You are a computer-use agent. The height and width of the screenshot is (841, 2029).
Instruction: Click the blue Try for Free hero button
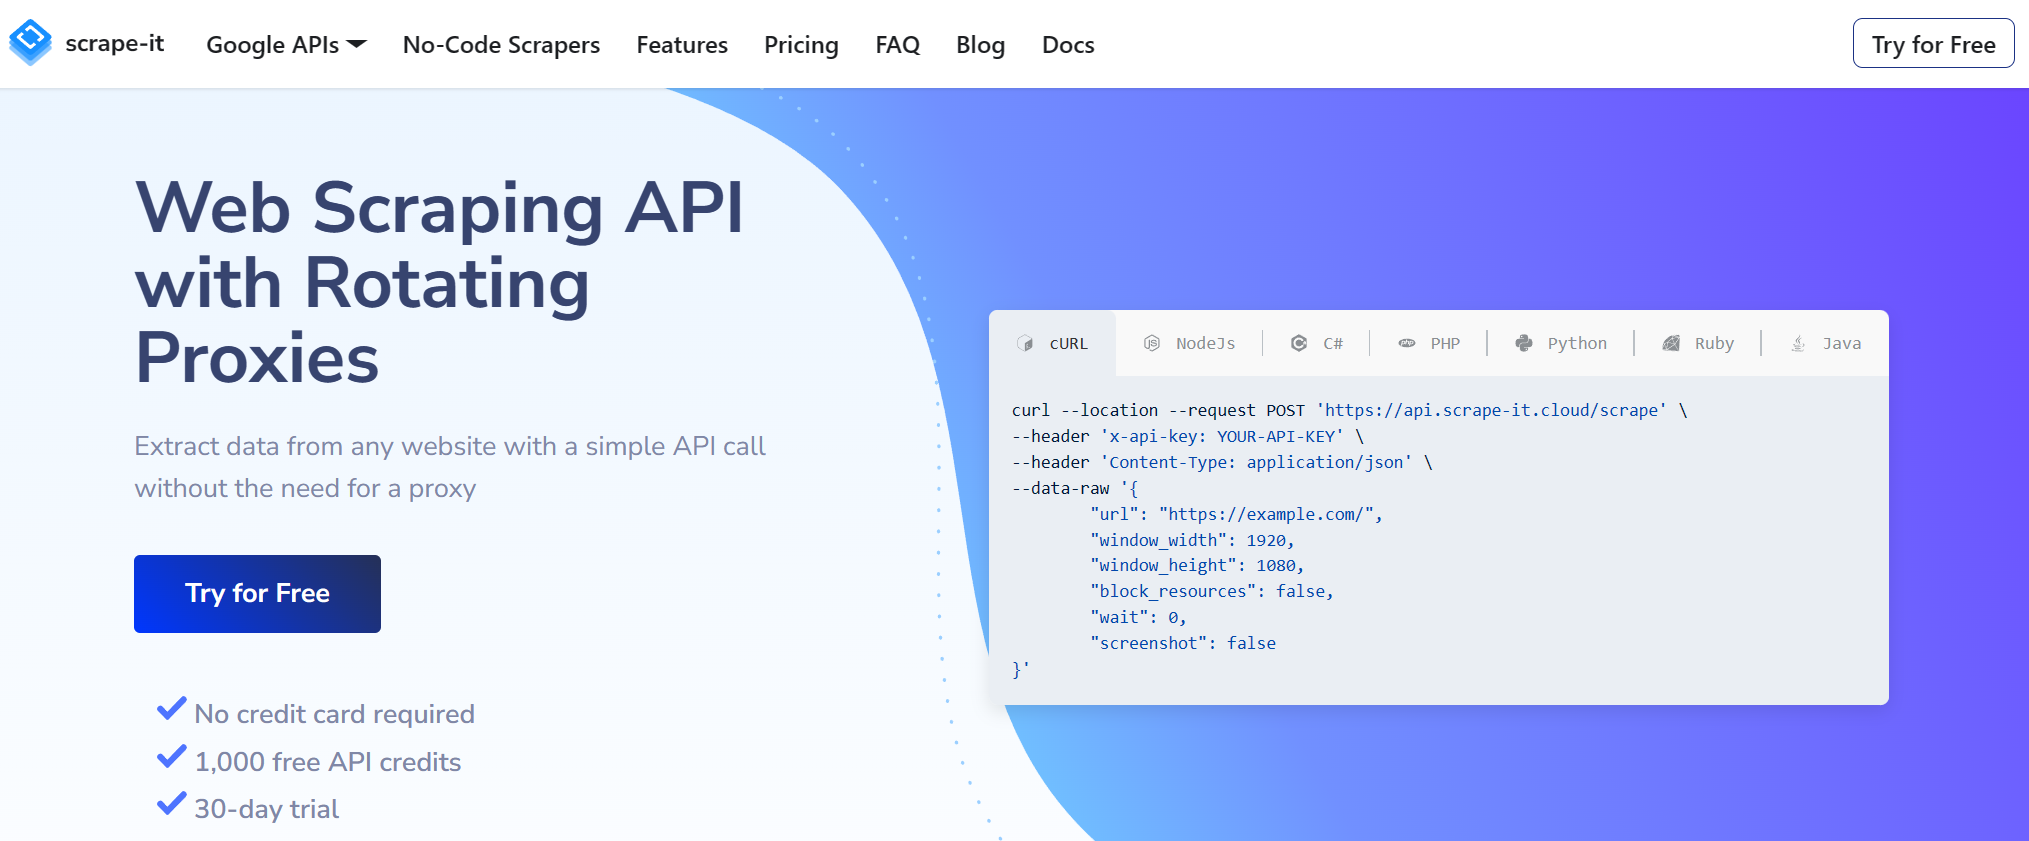point(257,594)
